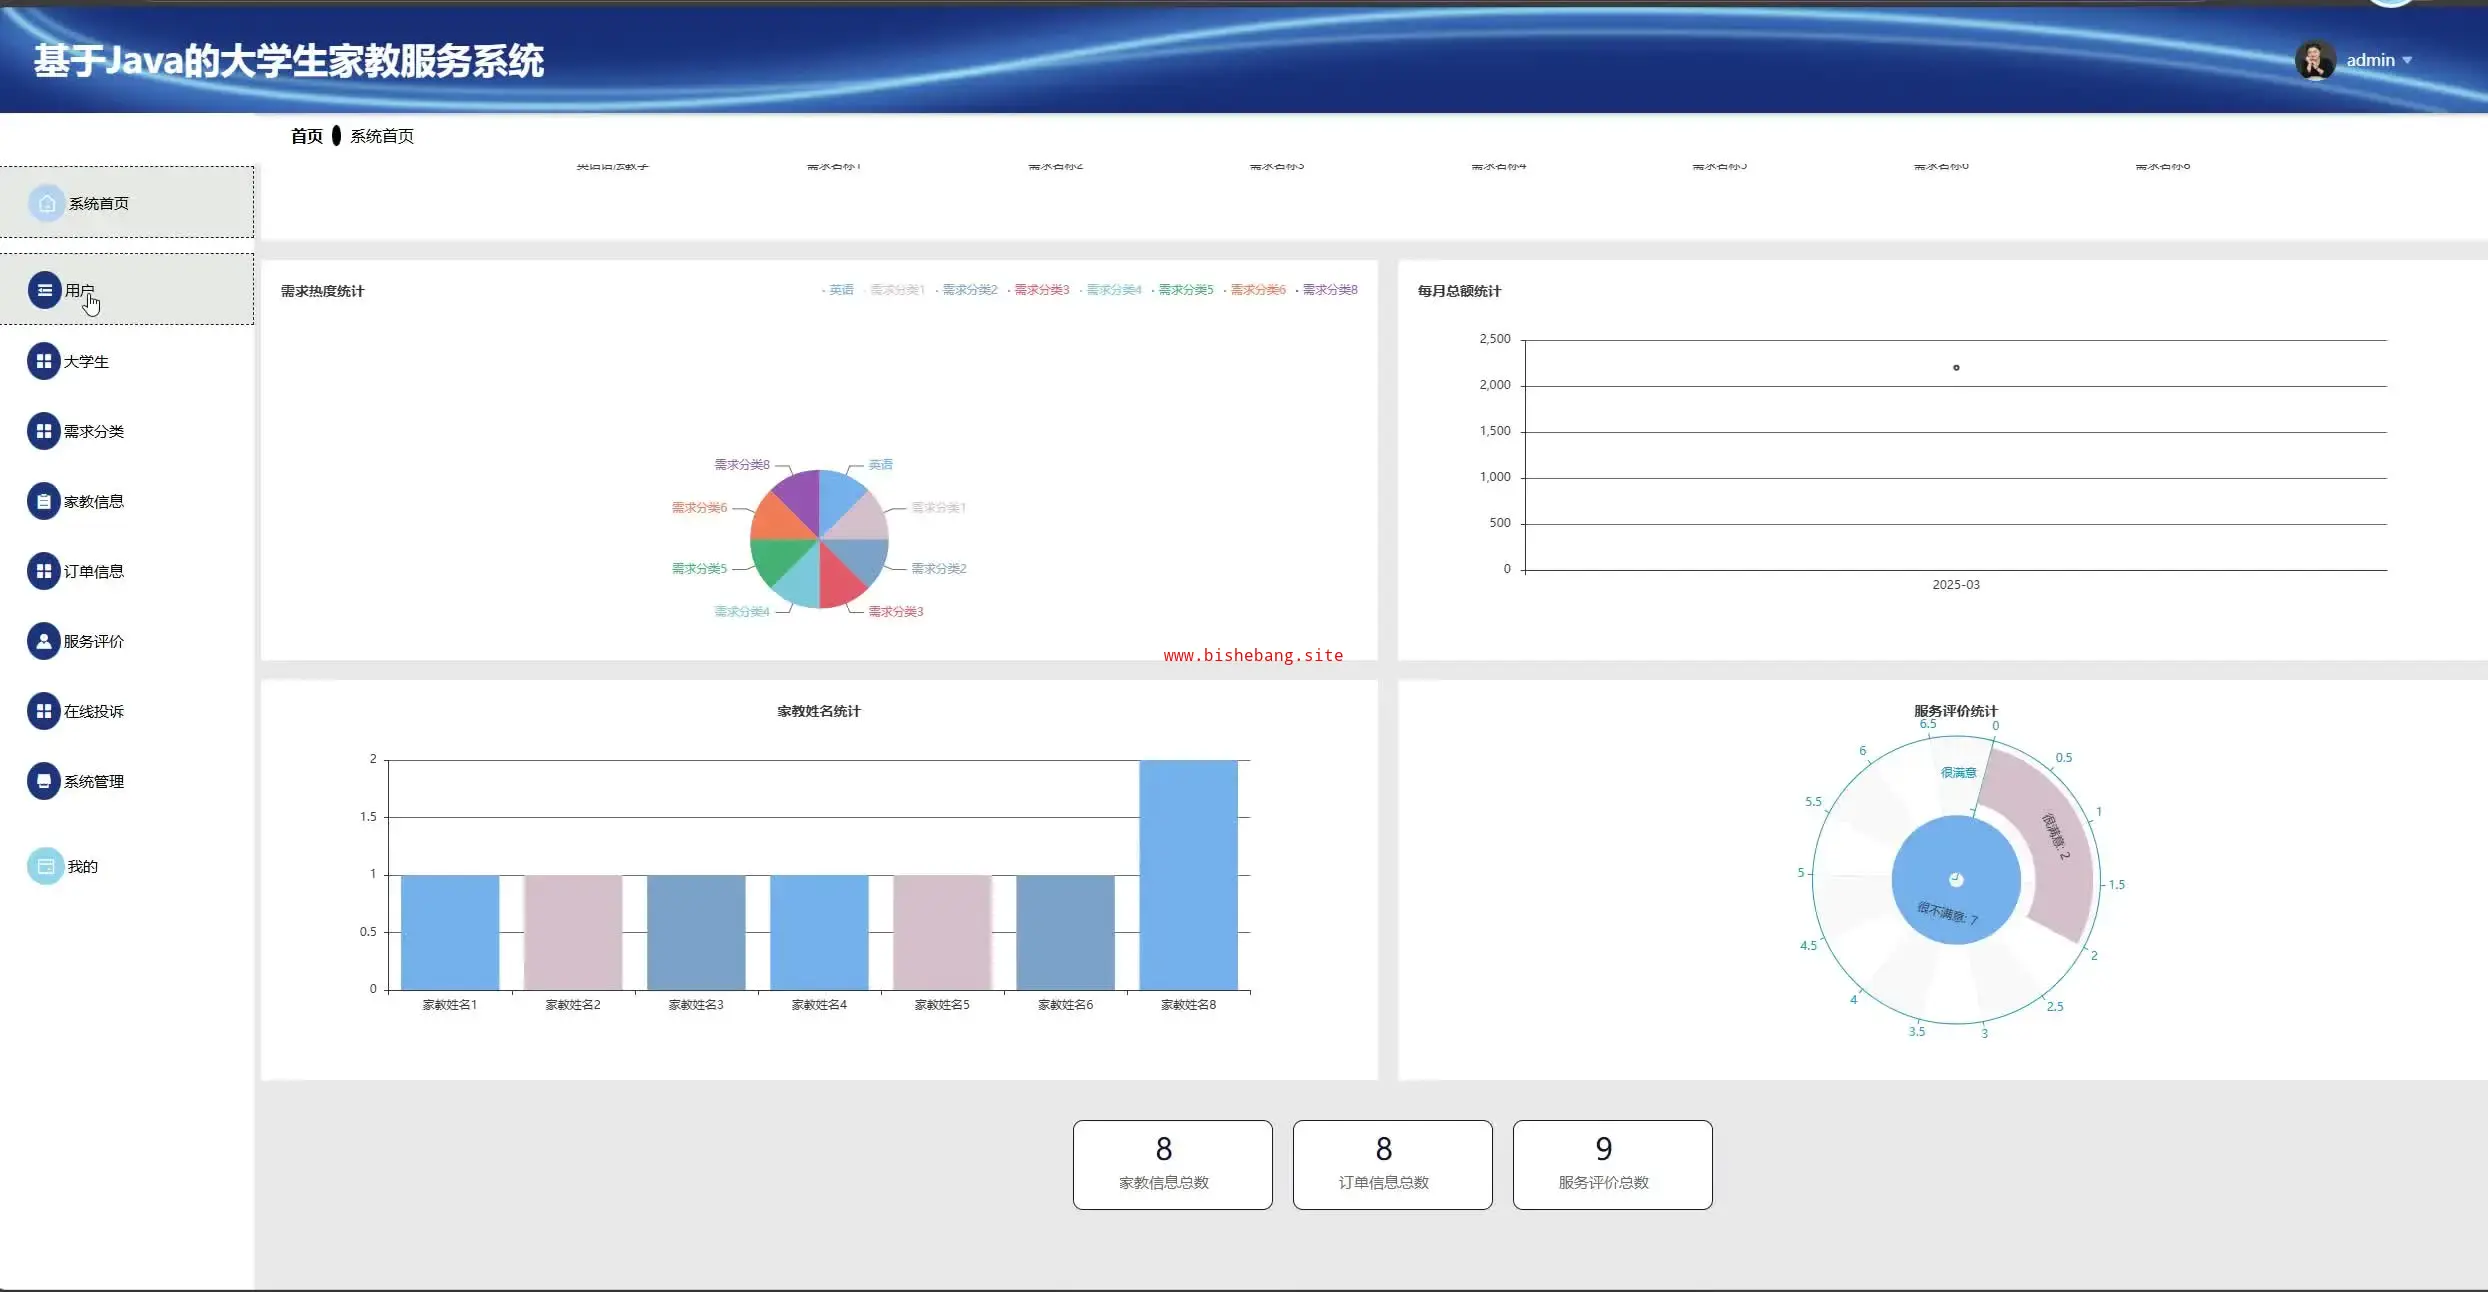2488x1292 pixels.
Task: Click the 系统首页 home icon in sidebar
Action: [46, 203]
